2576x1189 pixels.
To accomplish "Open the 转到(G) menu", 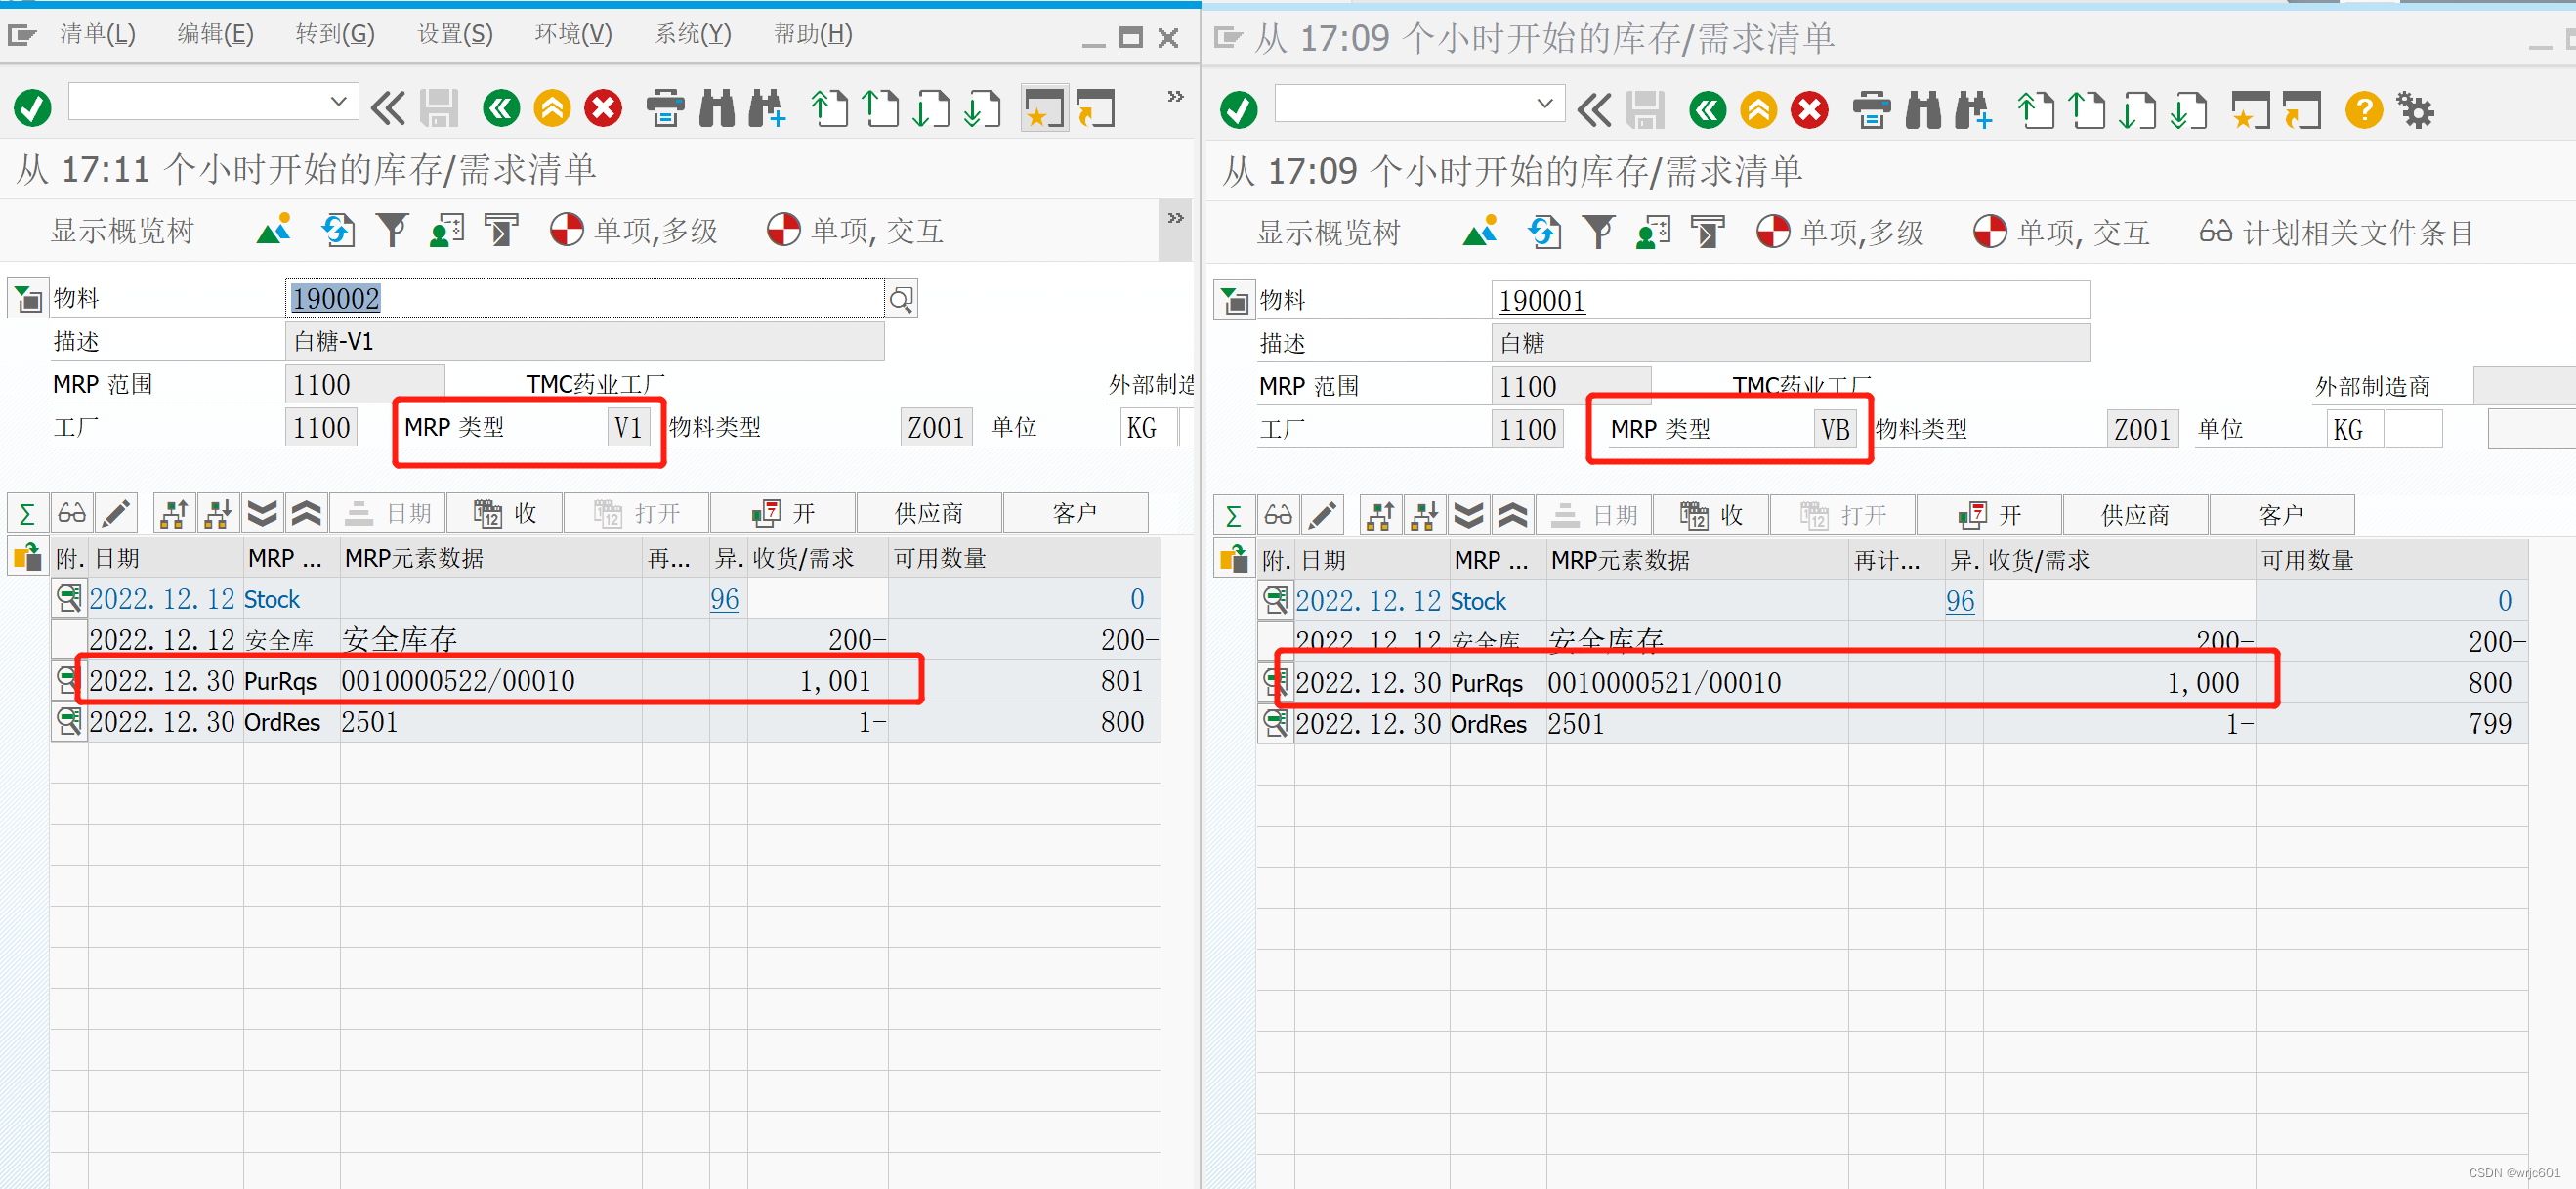I will [x=335, y=34].
